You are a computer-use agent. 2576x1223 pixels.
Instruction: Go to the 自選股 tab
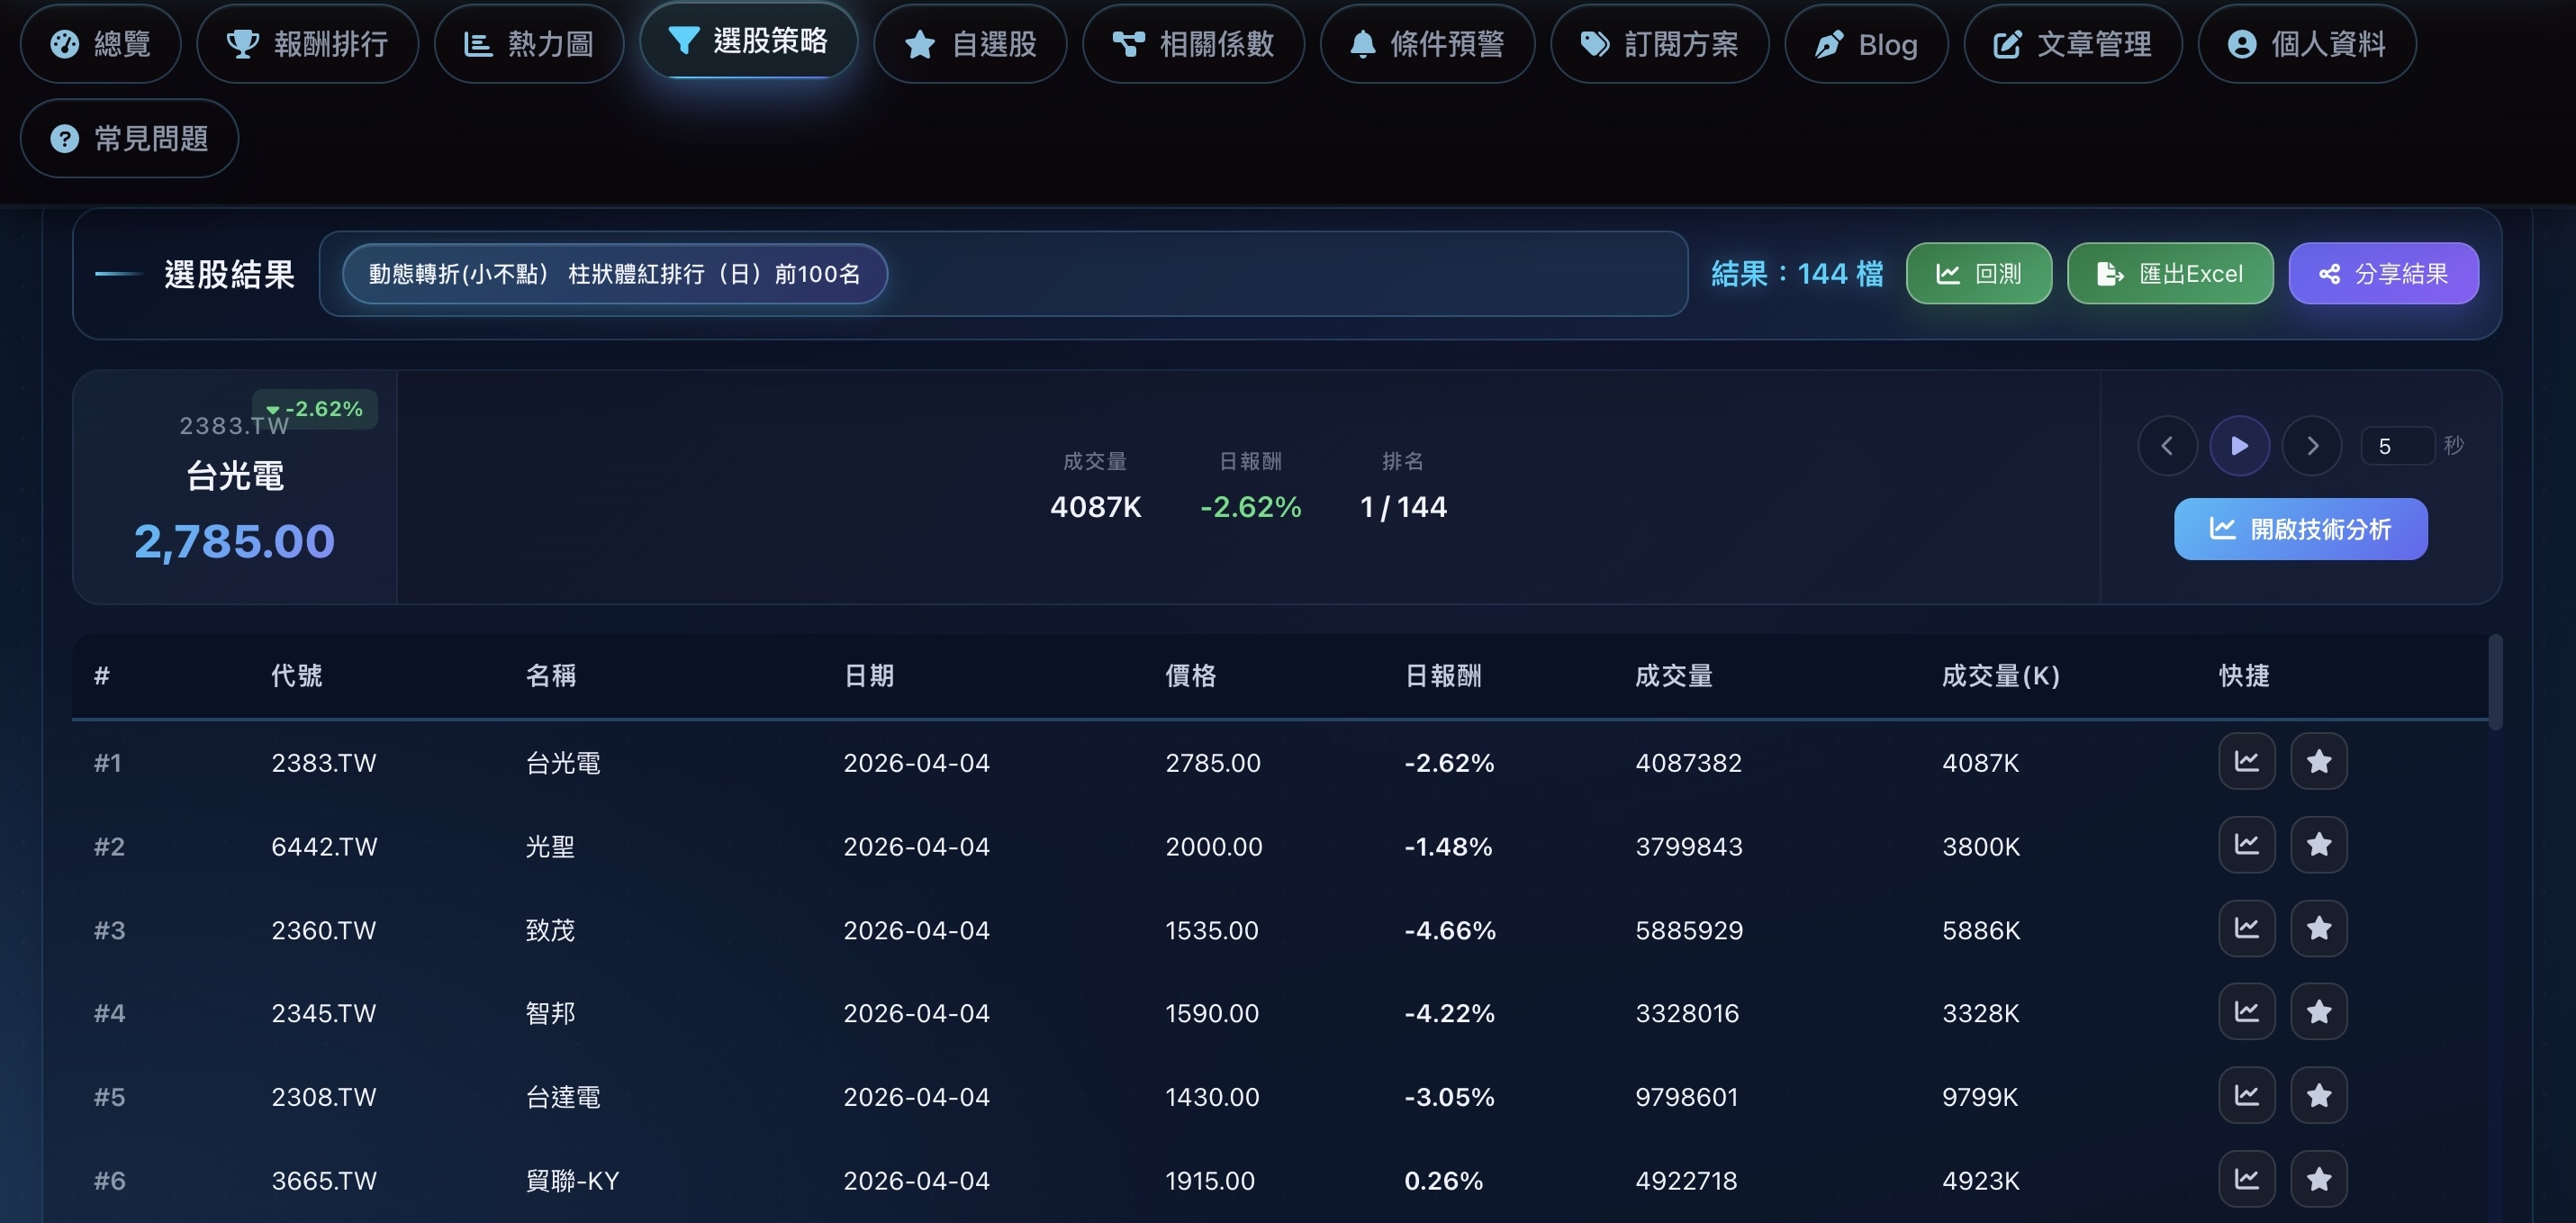click(970, 44)
